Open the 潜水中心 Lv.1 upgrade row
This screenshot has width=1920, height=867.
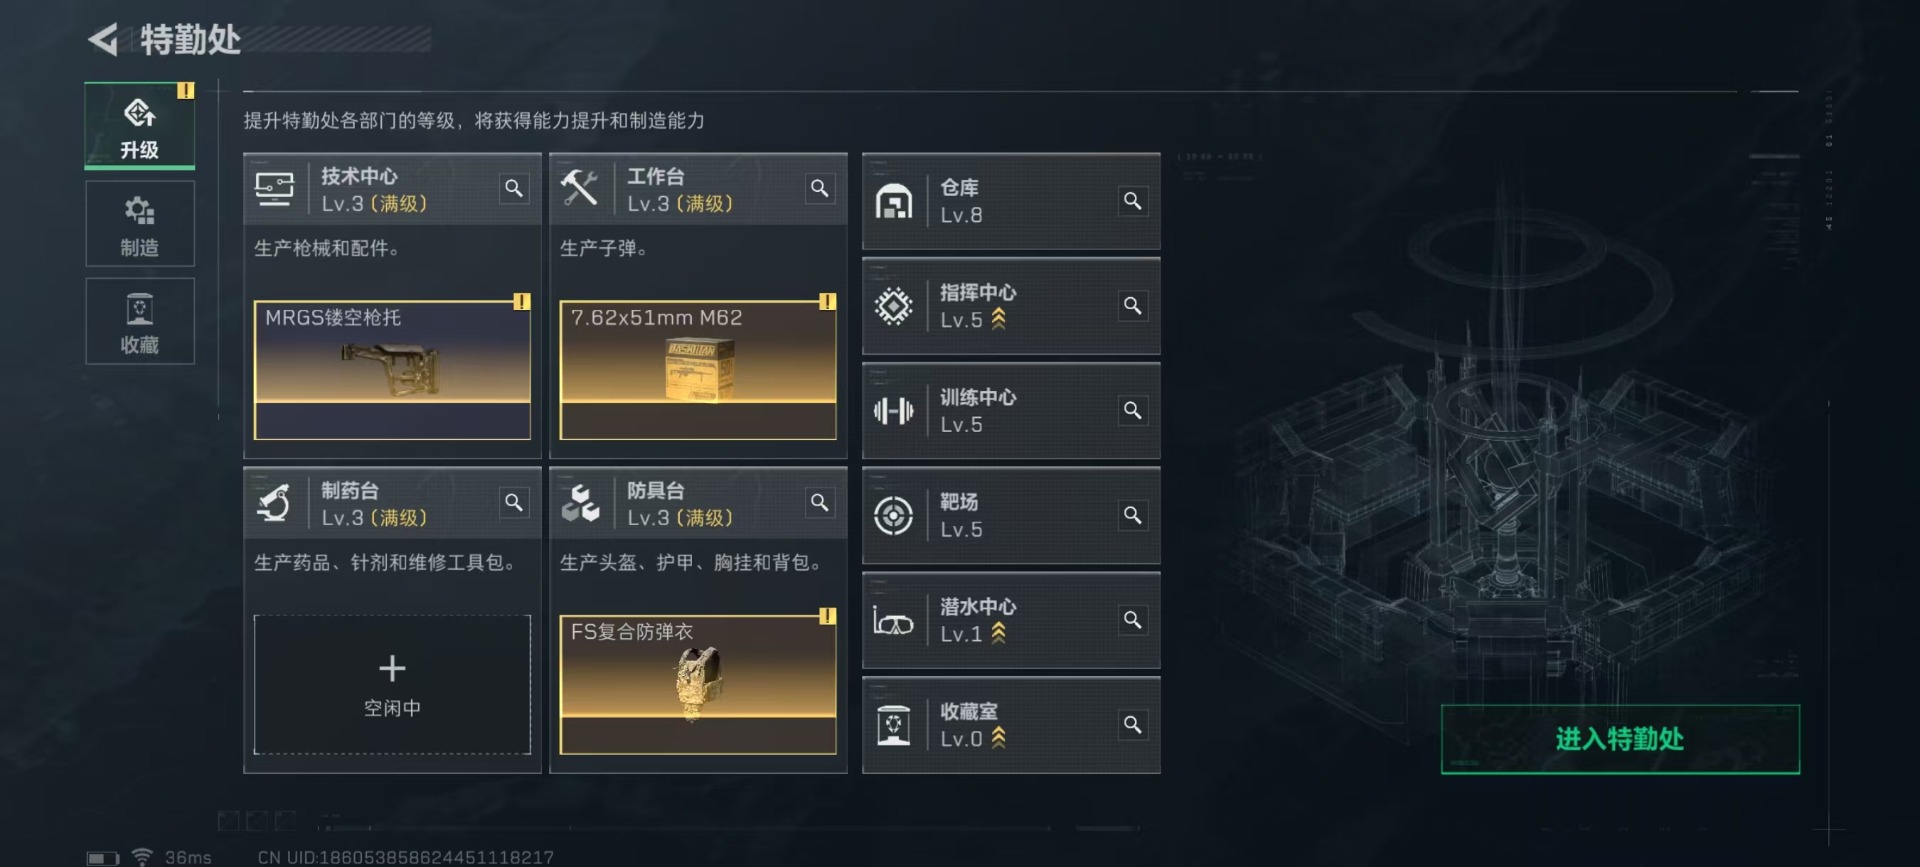[1011, 620]
